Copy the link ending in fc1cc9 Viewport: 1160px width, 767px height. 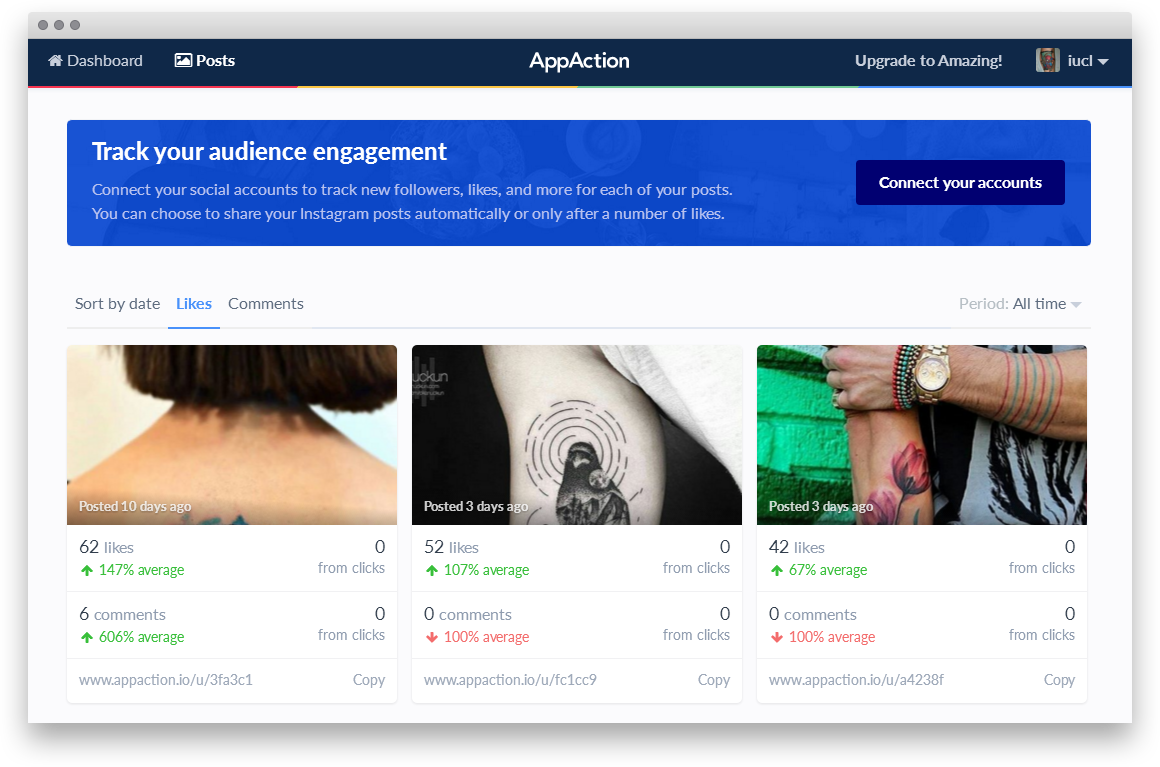[x=713, y=680]
